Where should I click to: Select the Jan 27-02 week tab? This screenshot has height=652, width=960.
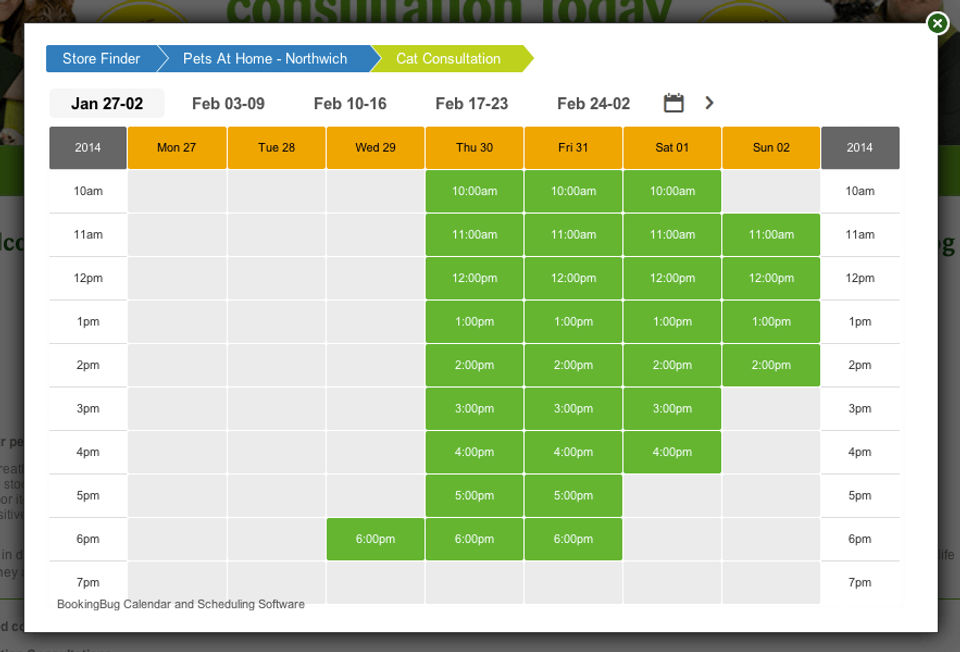(107, 103)
